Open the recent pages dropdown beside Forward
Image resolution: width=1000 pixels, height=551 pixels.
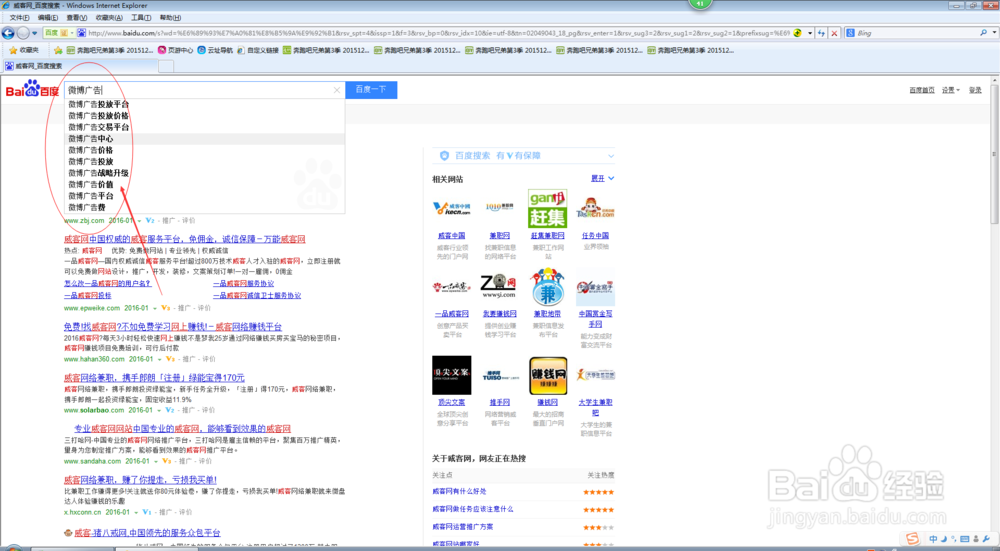34,33
